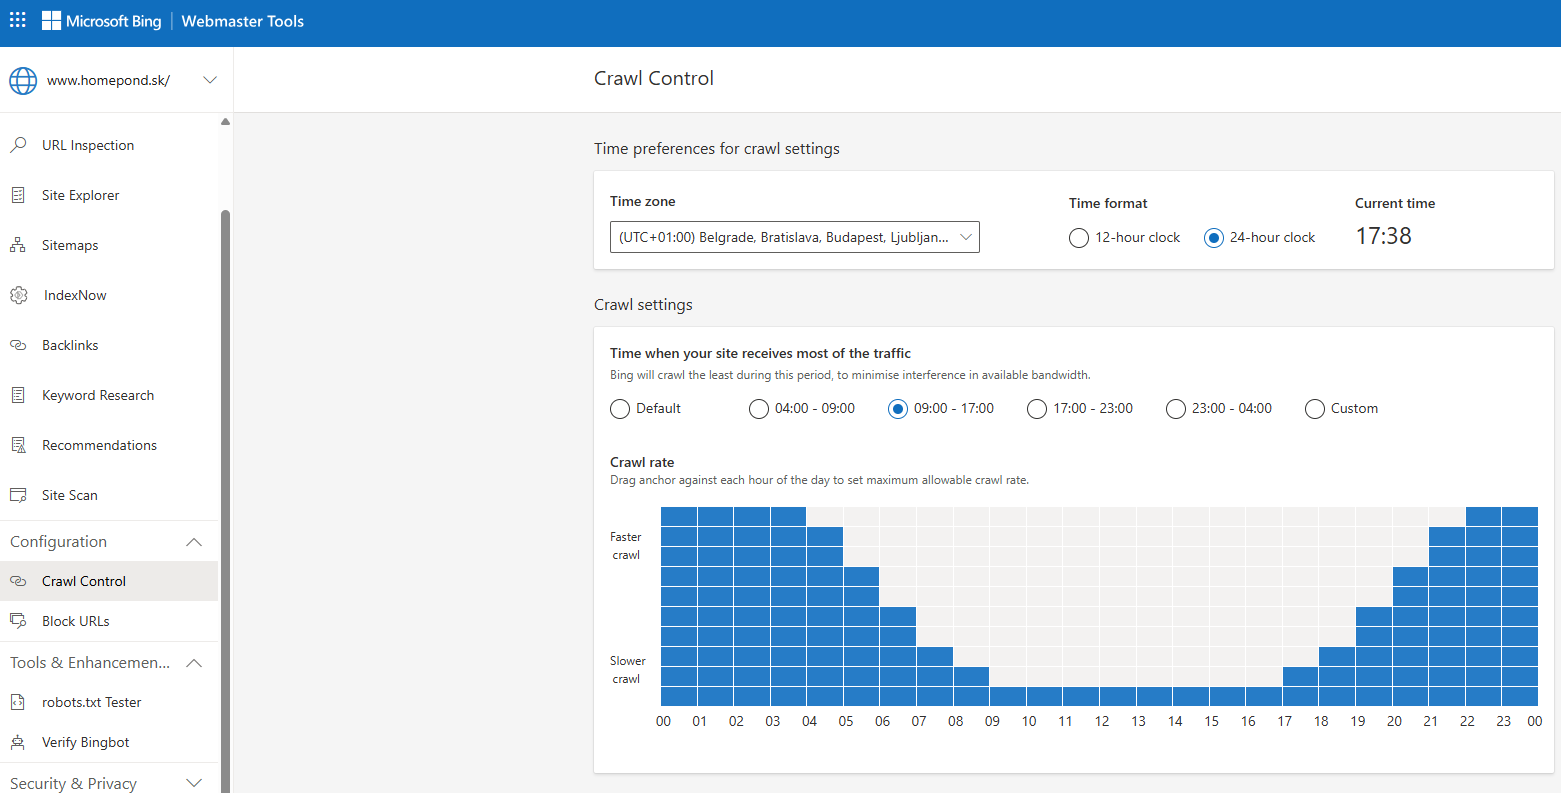
Task: Click the sidebar vertical scrollbar
Action: coord(225,450)
